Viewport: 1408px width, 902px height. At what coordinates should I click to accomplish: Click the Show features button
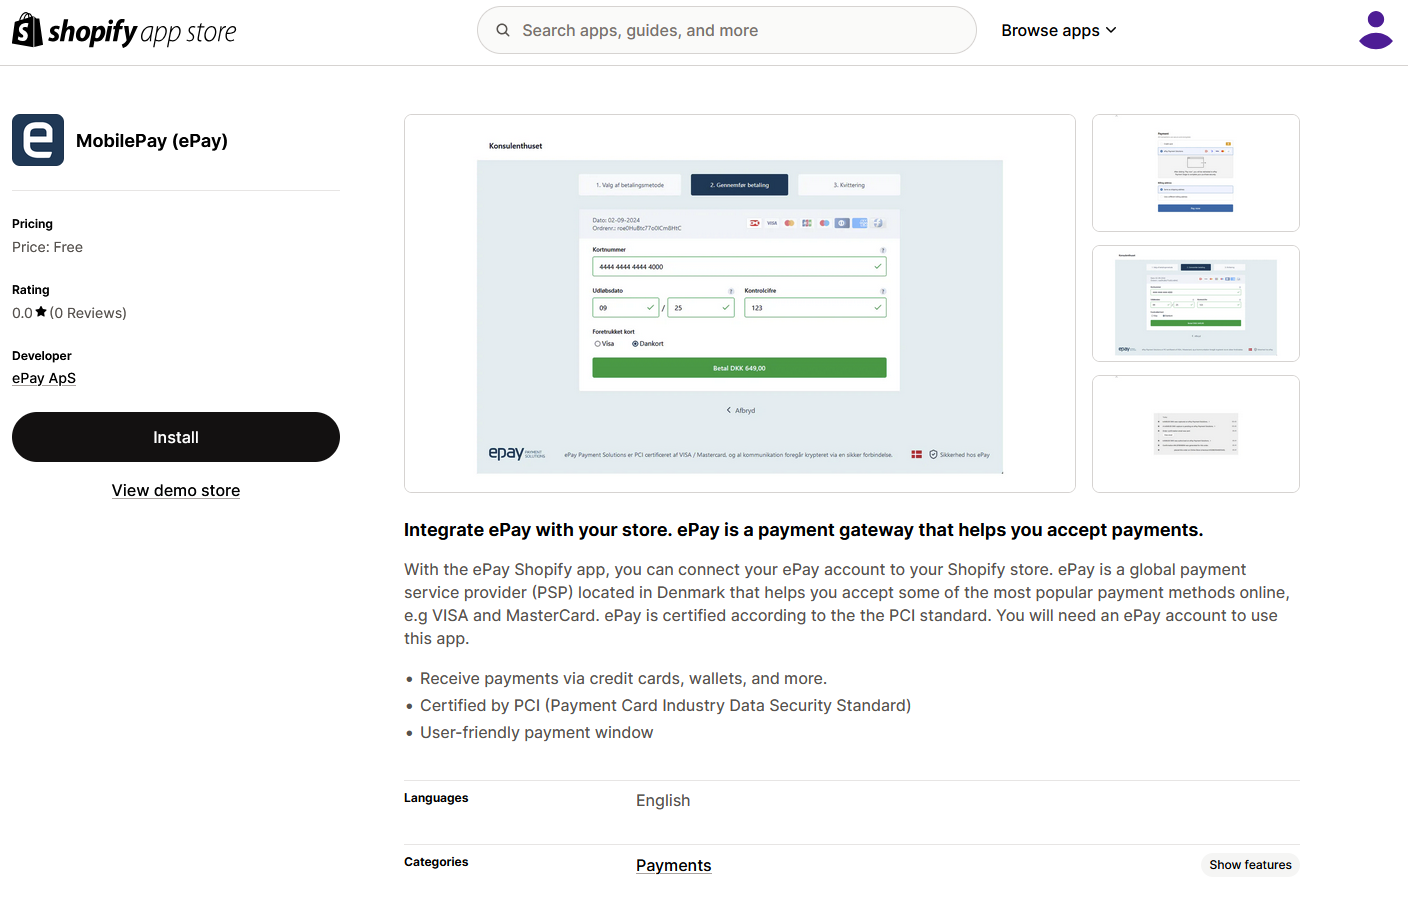[x=1250, y=865]
